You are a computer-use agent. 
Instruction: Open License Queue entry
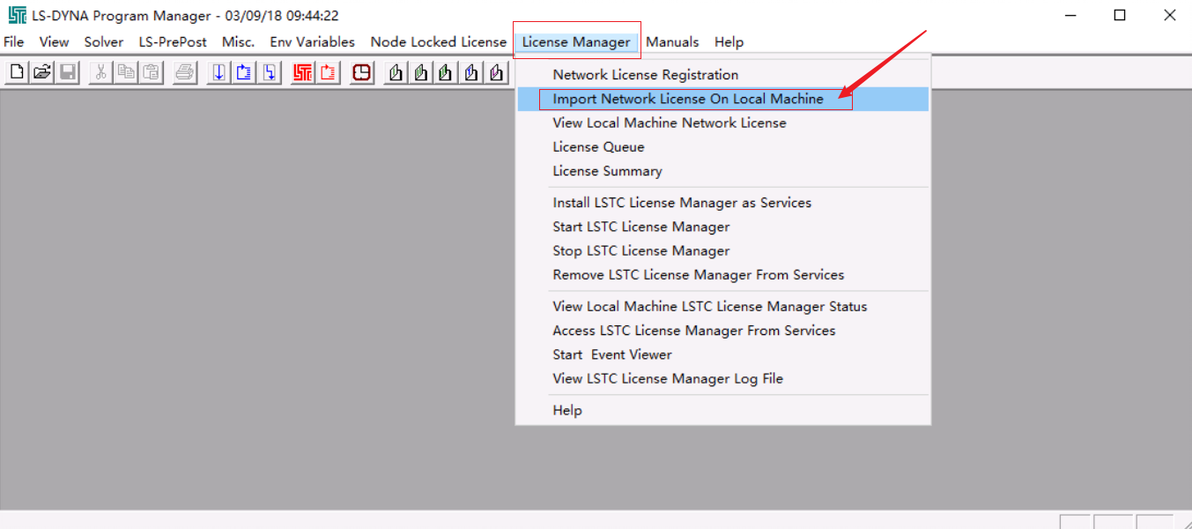(x=598, y=147)
